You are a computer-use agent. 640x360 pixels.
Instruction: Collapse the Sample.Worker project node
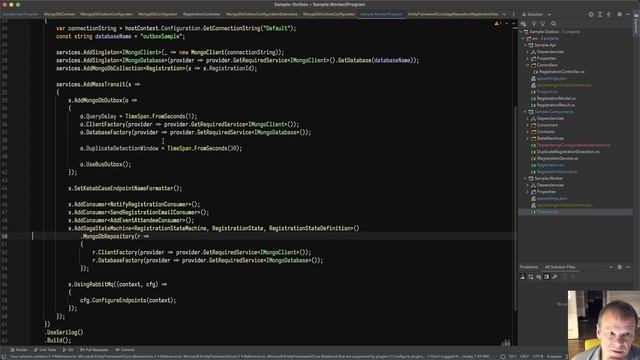pos(525,178)
